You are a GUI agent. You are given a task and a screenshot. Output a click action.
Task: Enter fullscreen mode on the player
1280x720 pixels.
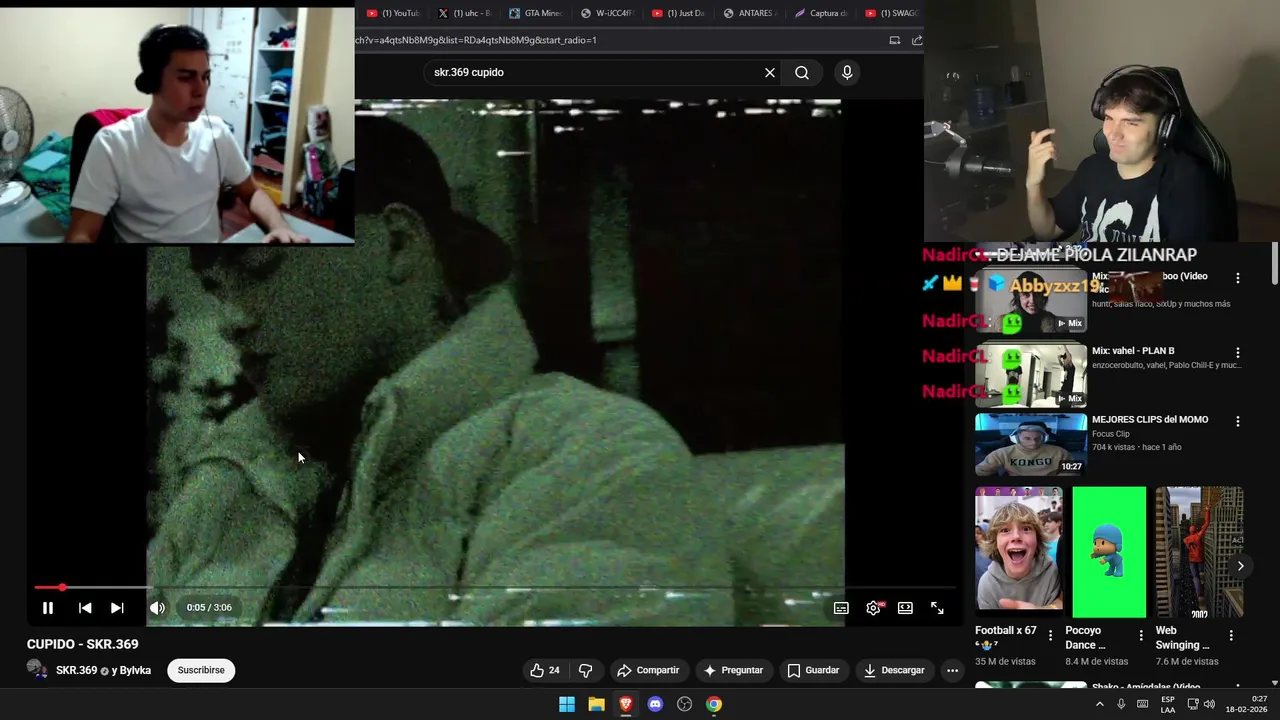937,608
